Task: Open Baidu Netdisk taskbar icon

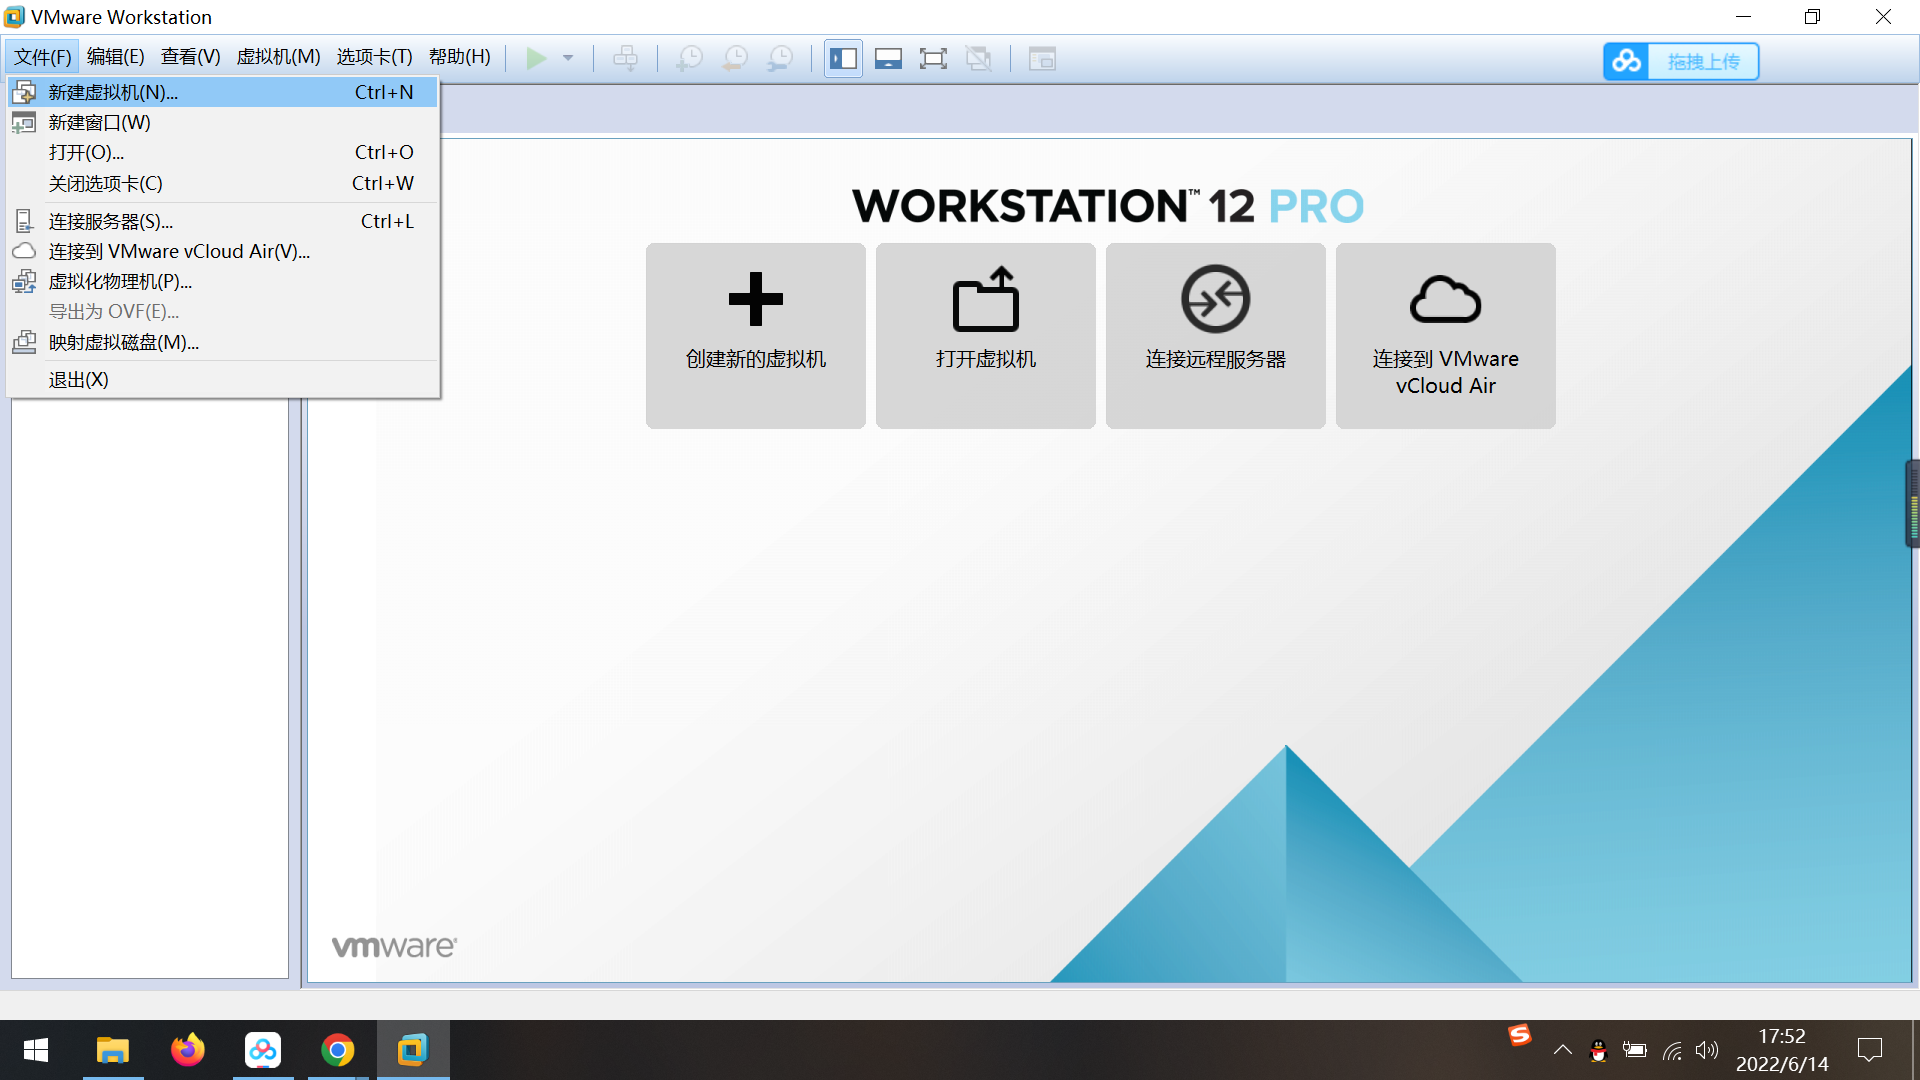Action: (263, 1050)
